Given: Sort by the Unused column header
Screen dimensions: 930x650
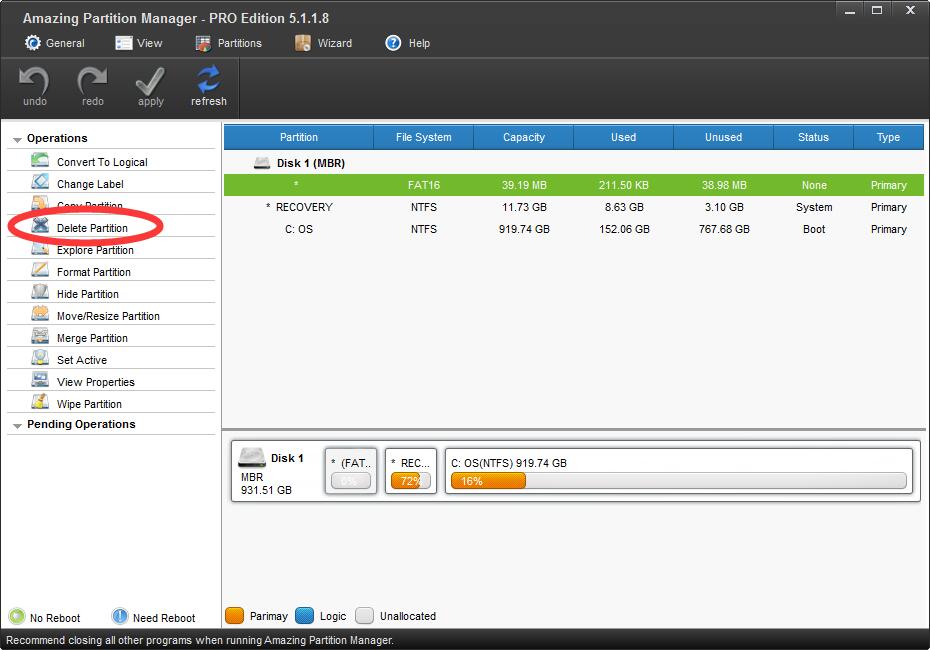Looking at the screenshot, I should point(723,137).
